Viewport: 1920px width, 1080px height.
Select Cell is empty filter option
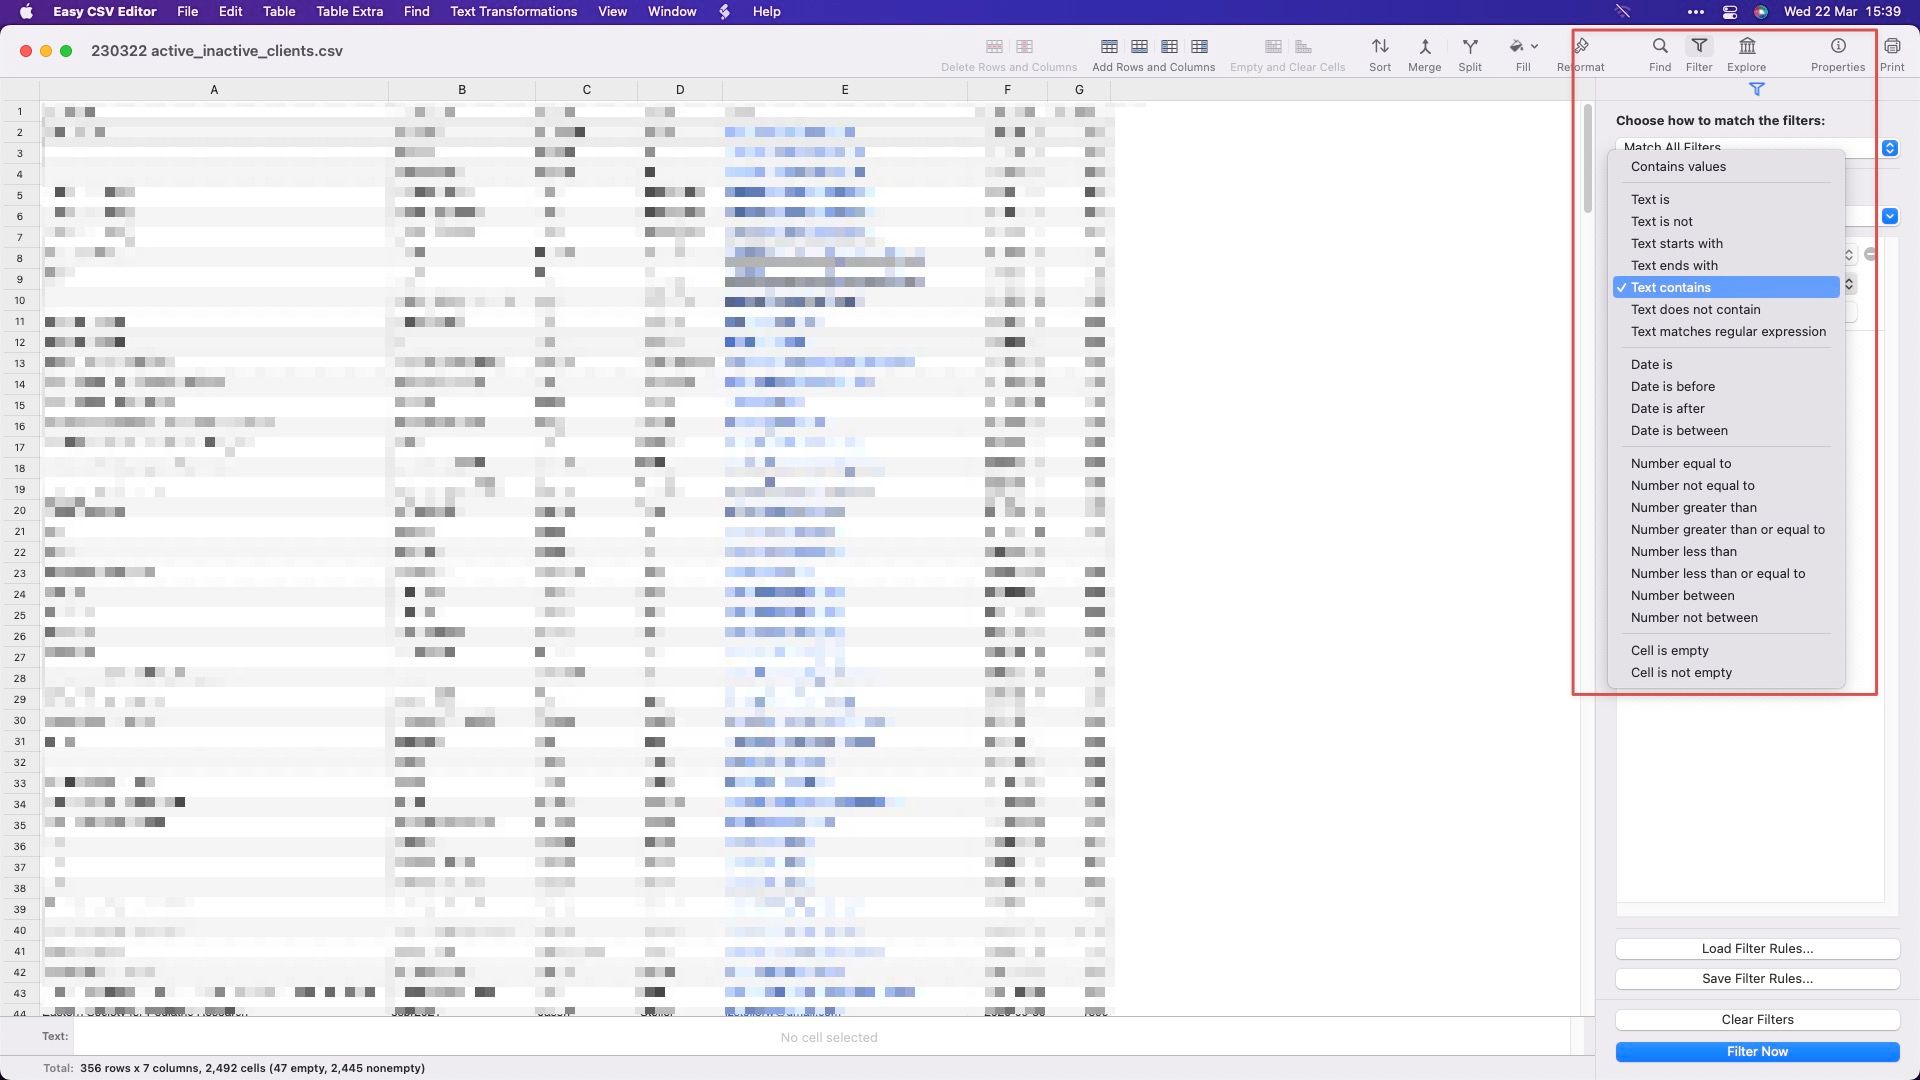point(1669,650)
